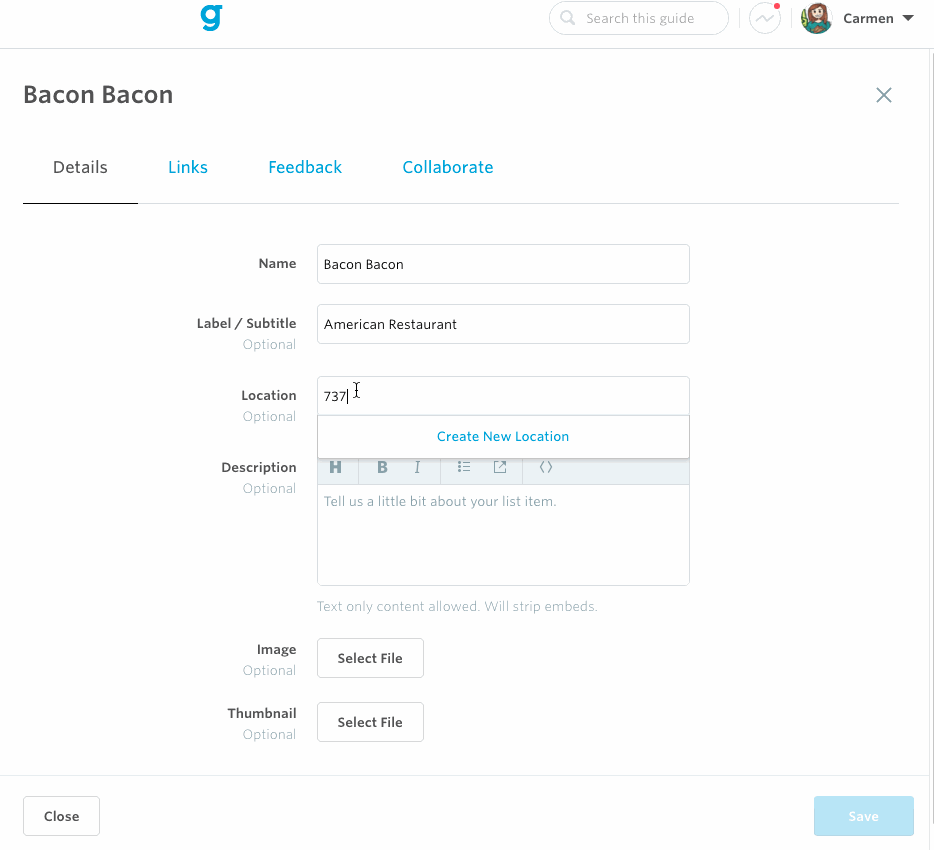Close the Bacon Bacon panel with X

coord(883,95)
